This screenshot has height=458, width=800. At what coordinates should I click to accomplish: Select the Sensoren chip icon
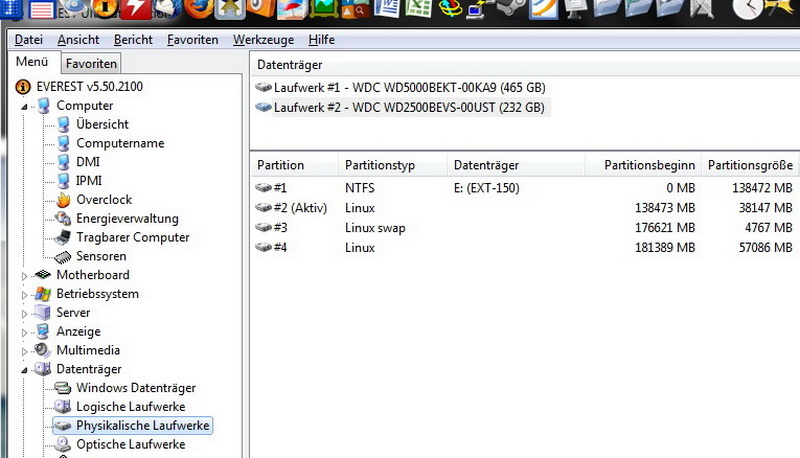(64, 257)
